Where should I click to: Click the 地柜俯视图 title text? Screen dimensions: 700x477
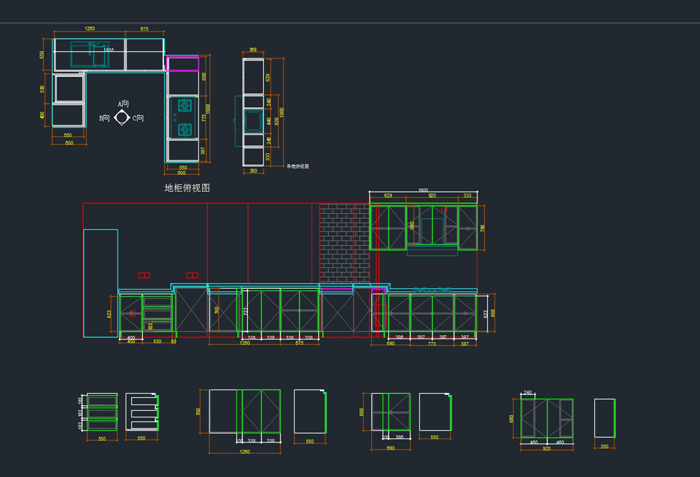coord(187,188)
